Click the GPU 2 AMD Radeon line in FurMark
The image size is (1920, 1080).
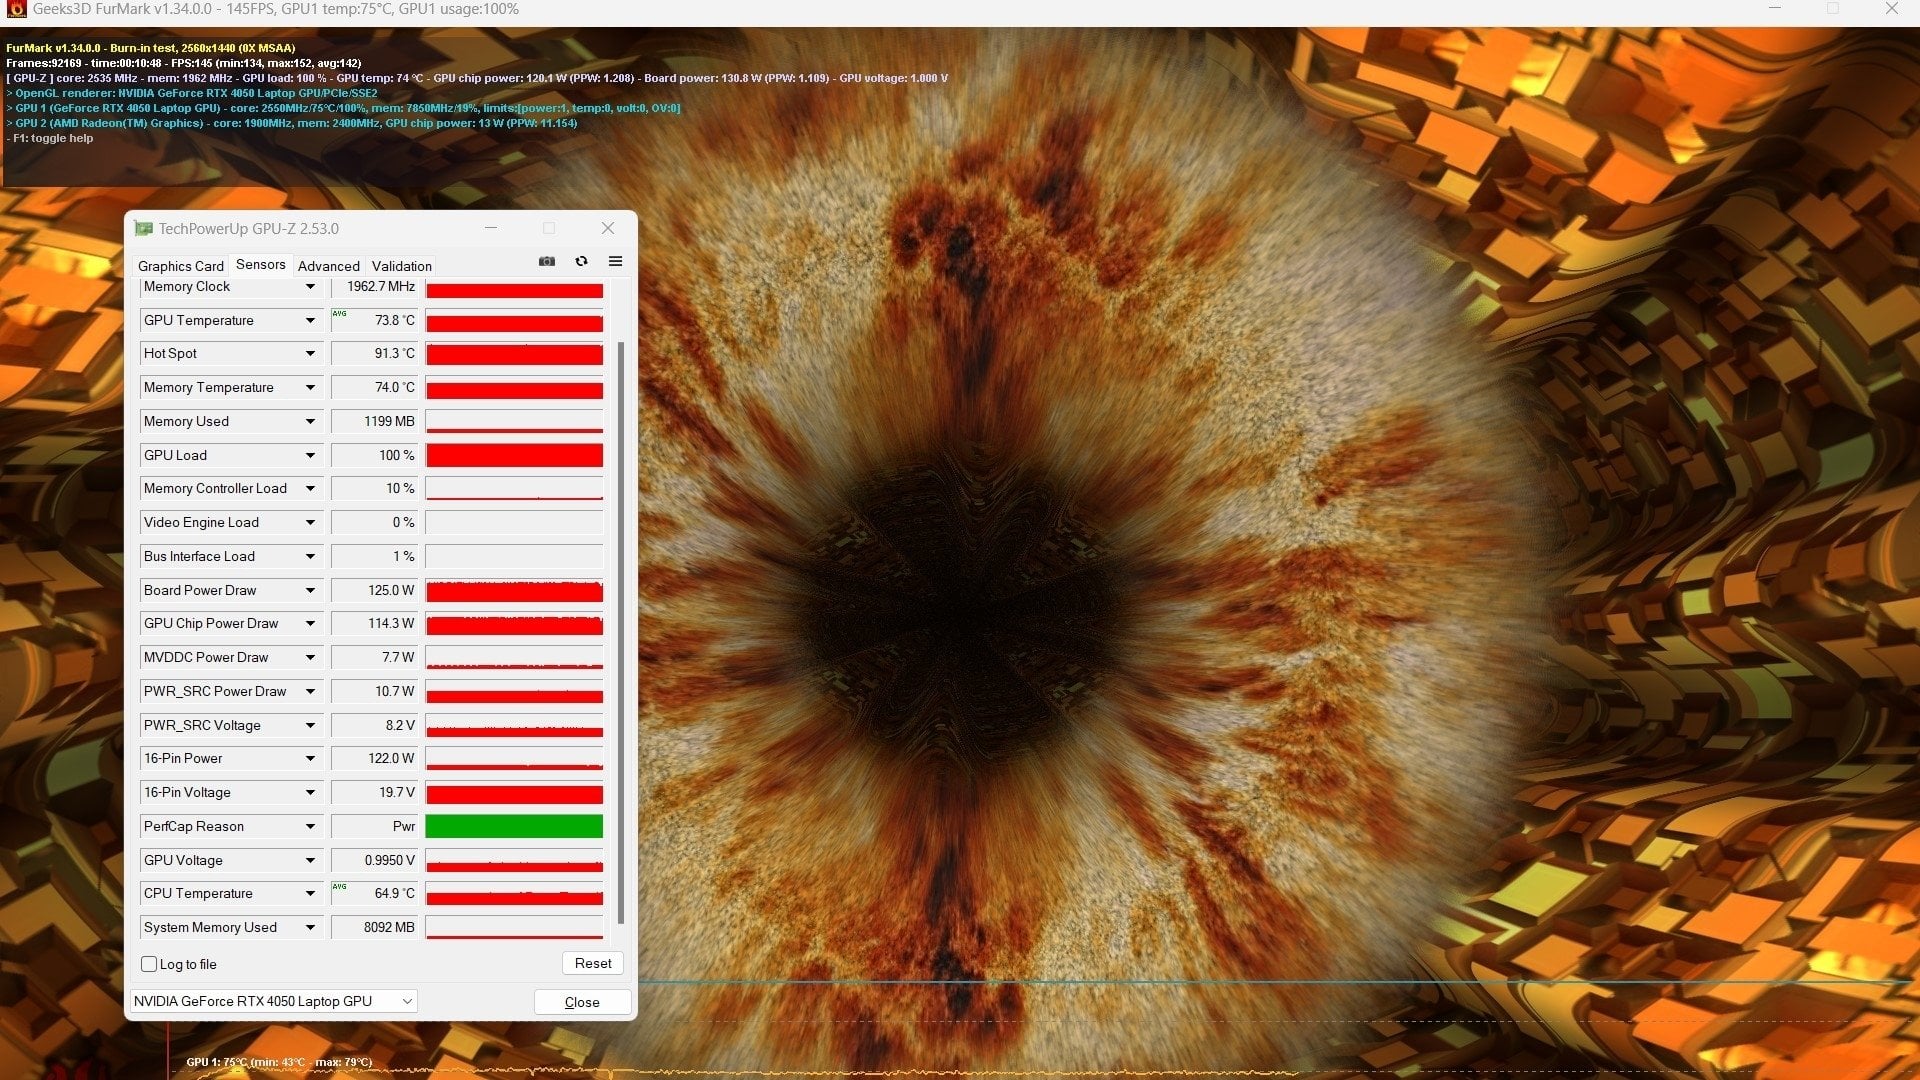(x=292, y=123)
